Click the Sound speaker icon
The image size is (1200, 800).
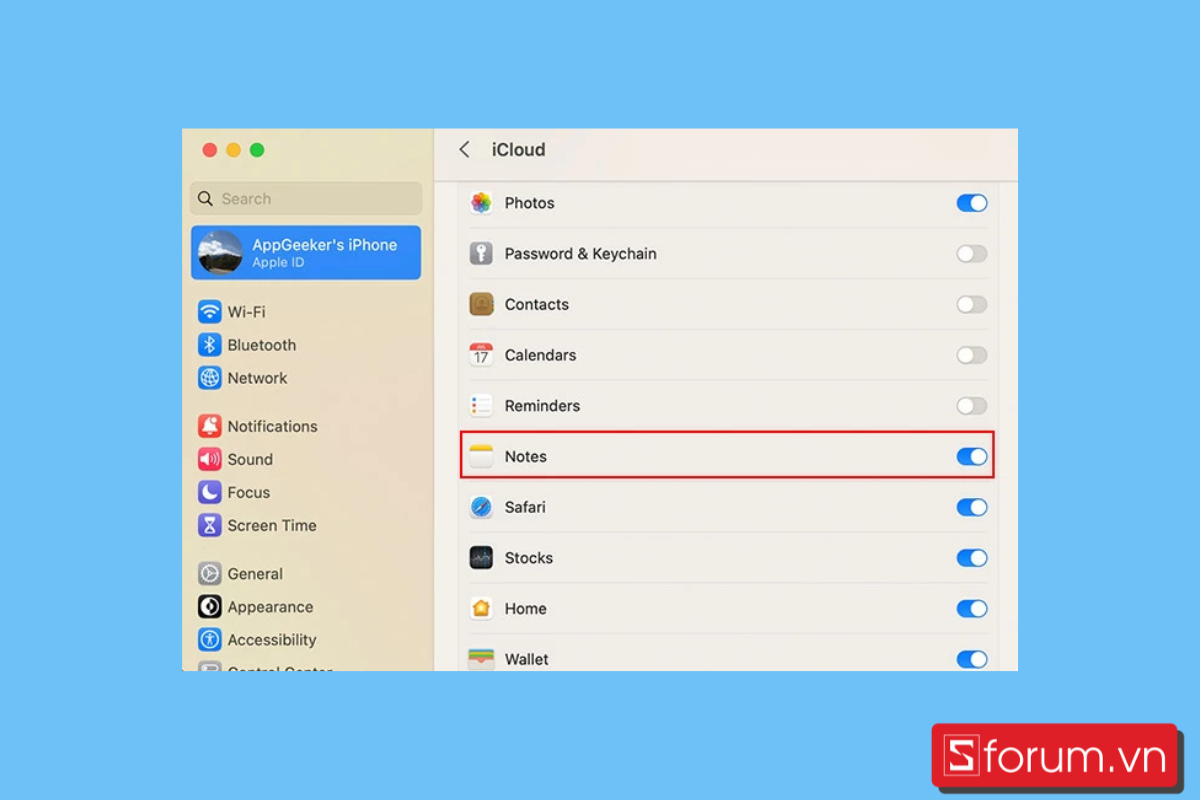click(x=209, y=459)
